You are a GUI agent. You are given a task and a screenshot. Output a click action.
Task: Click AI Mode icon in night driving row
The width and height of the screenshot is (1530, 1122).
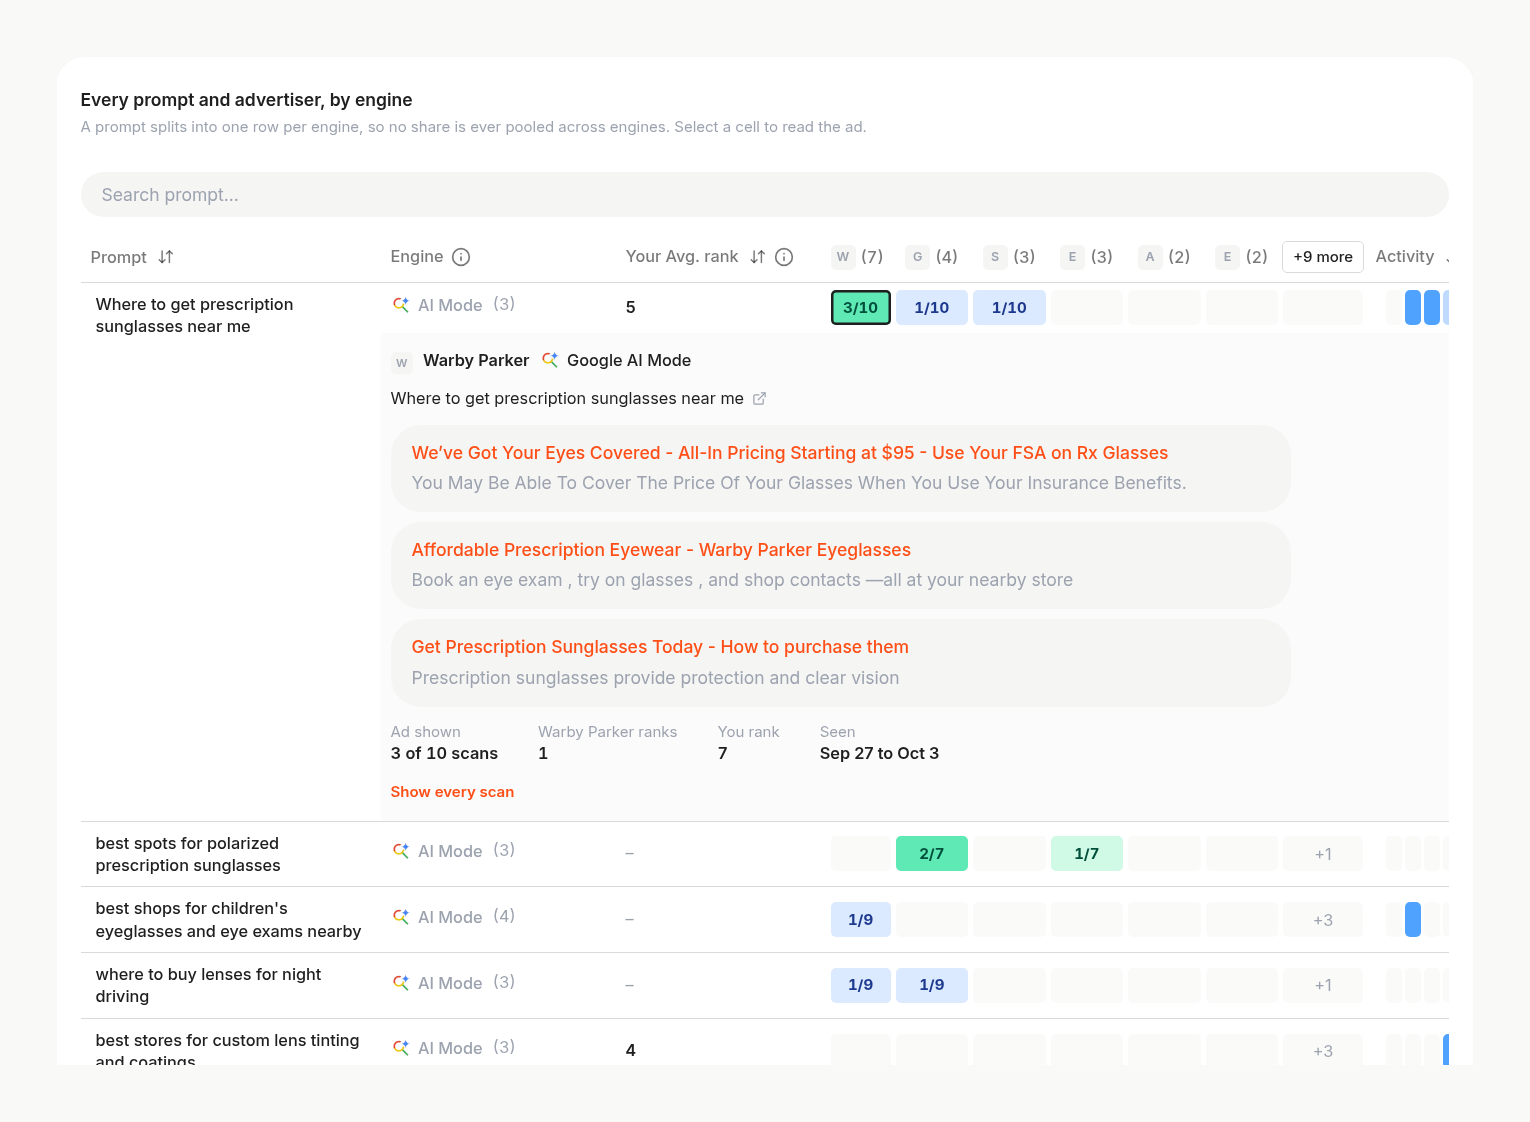[401, 983]
